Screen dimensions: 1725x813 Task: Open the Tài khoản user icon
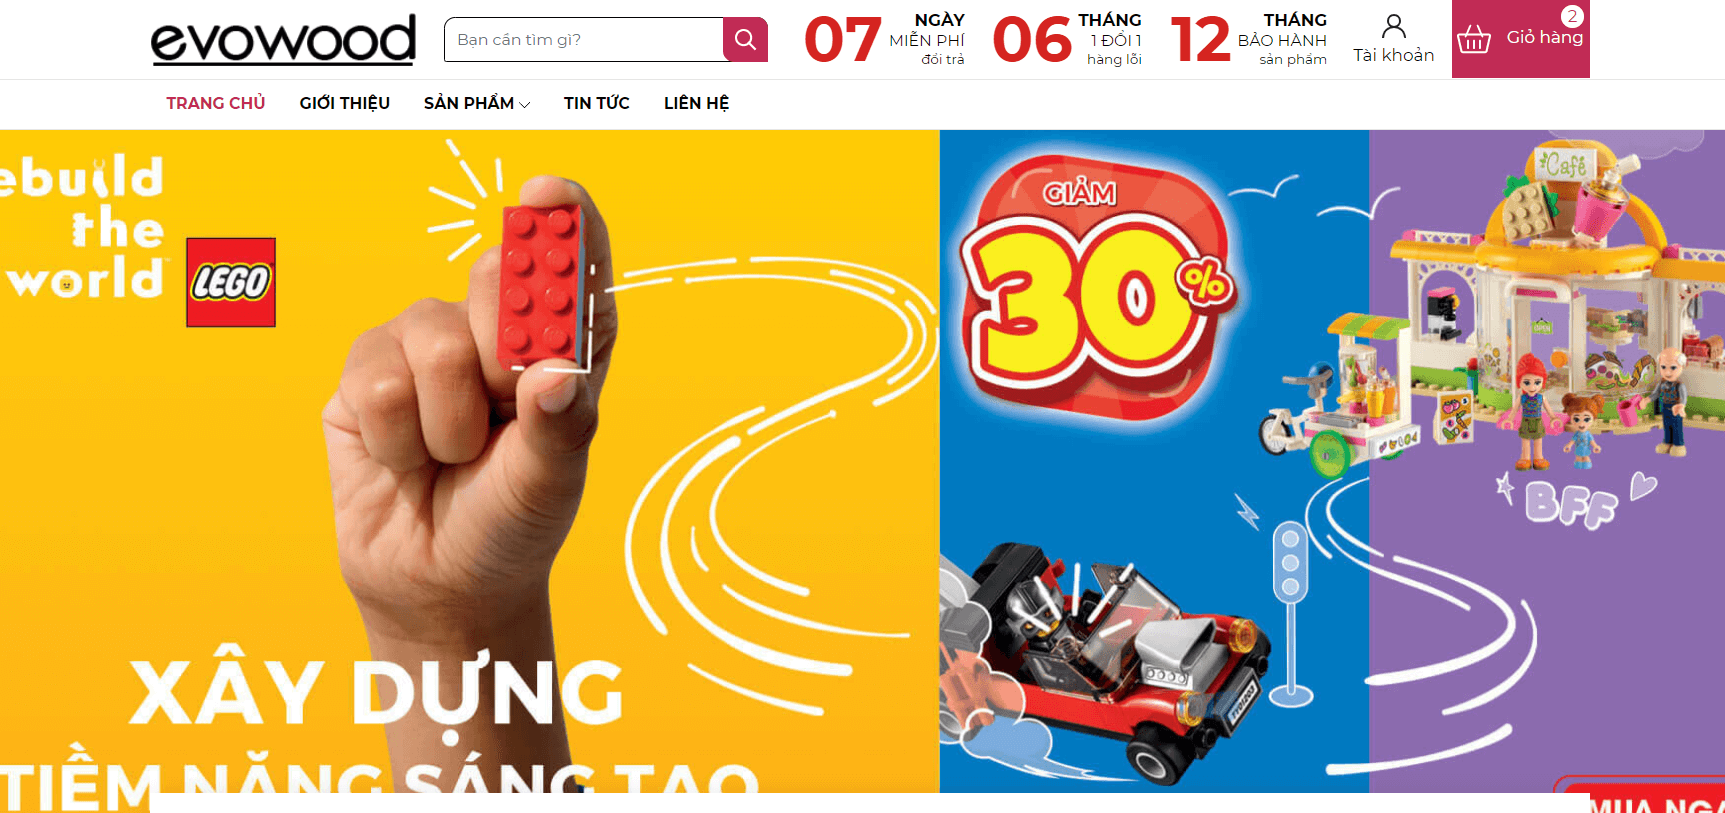(x=1393, y=26)
